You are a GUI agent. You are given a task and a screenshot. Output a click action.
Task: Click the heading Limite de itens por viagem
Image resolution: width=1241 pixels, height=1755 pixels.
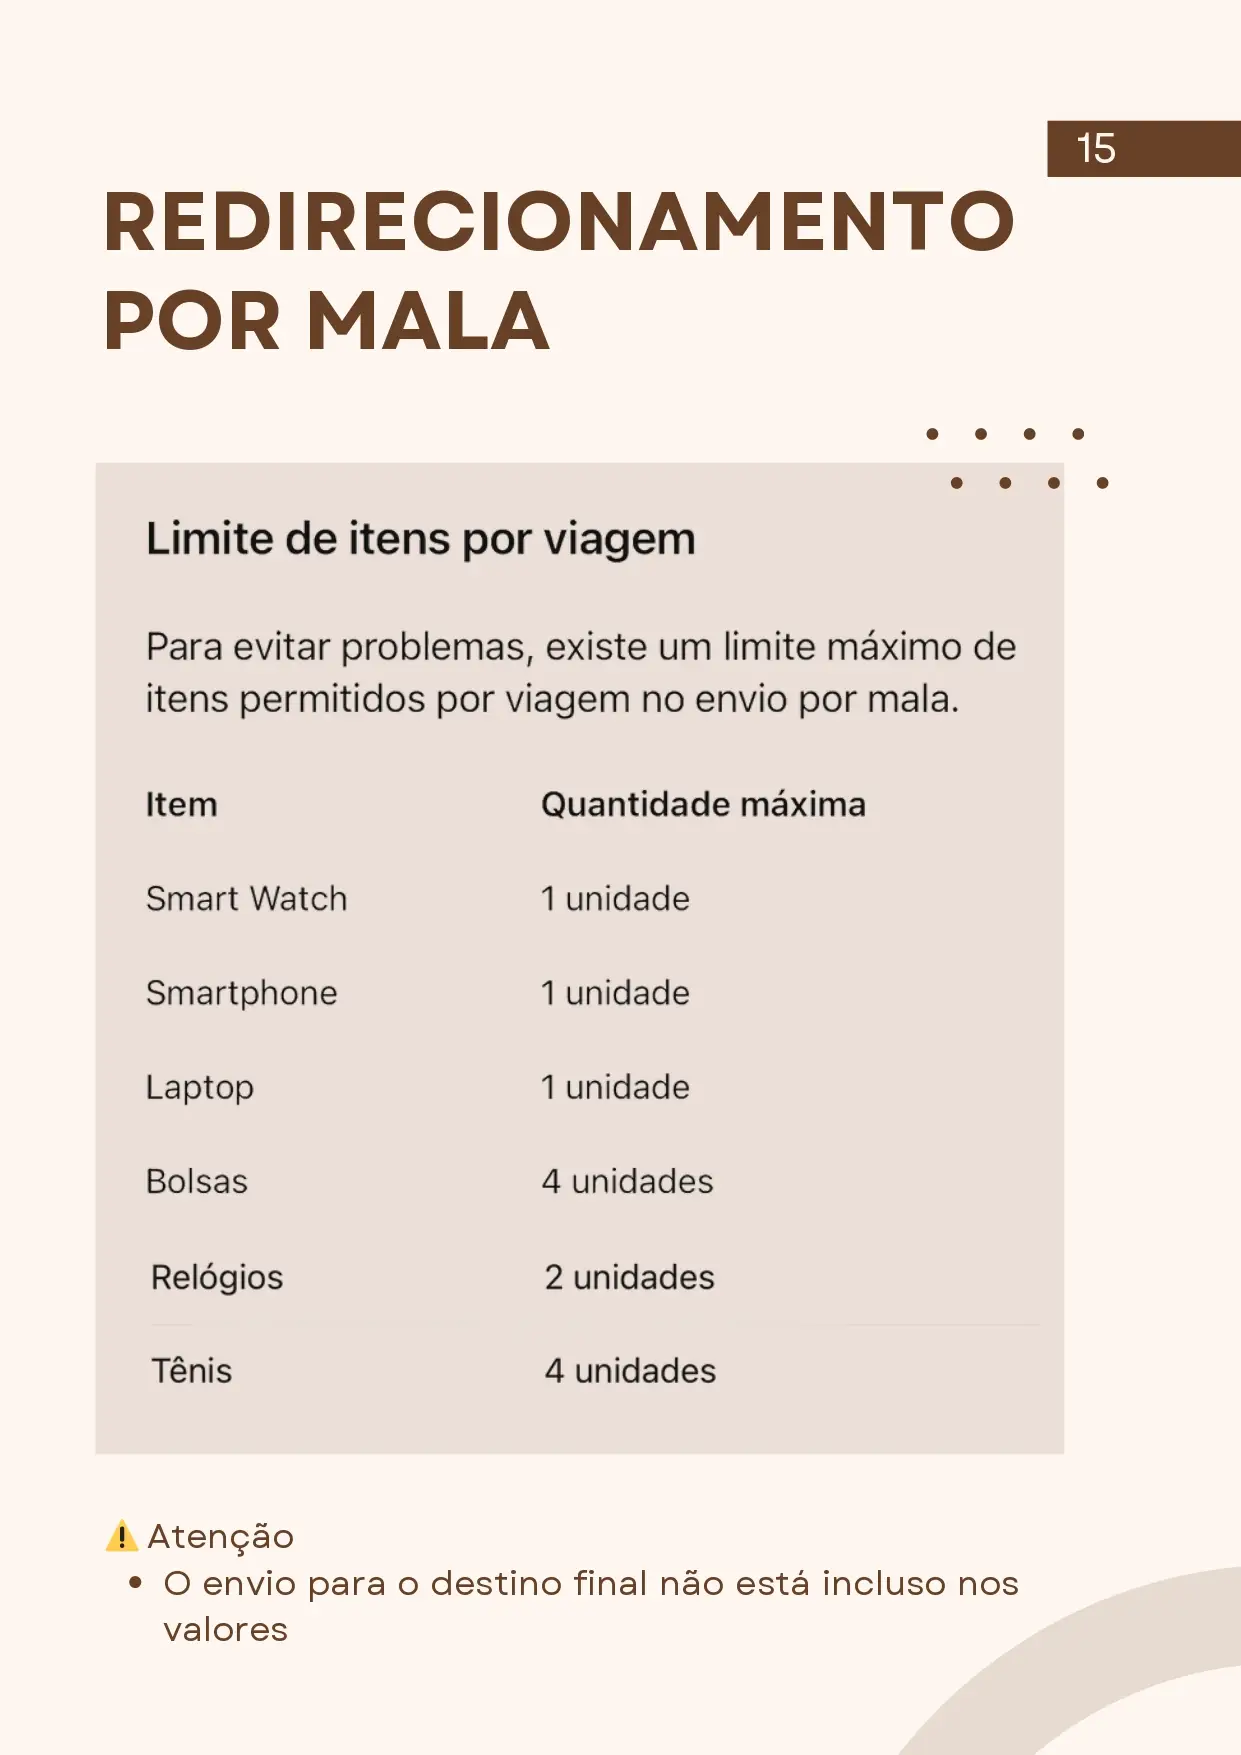pos(420,539)
